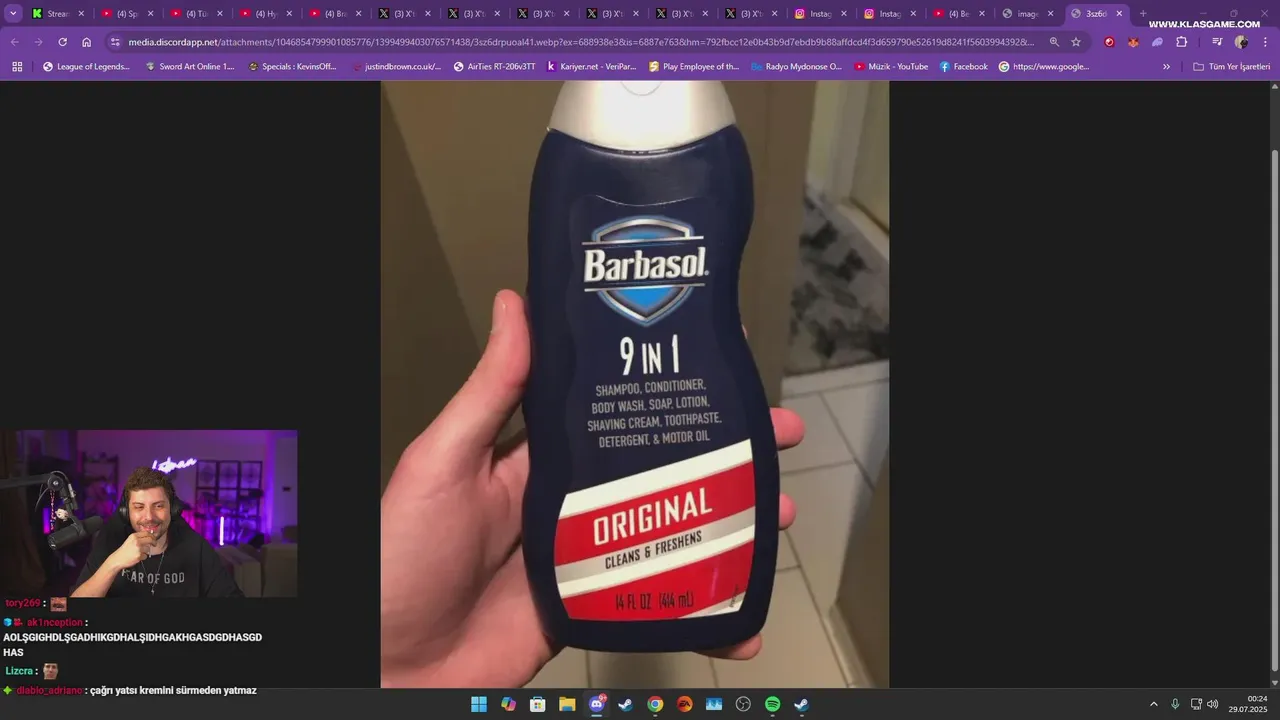Reload the current page
Image resolution: width=1280 pixels, height=720 pixels.
62,42
